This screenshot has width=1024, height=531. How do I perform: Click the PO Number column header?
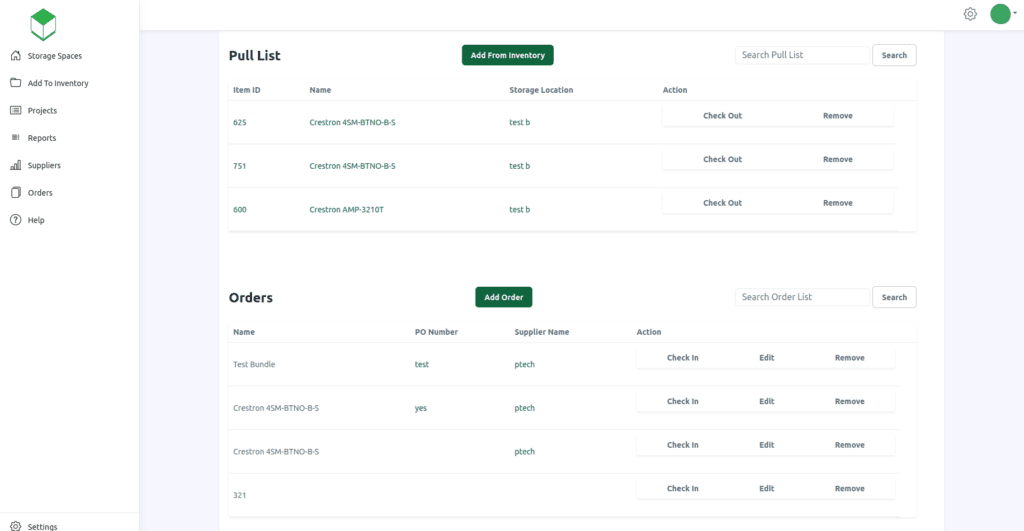pyautogui.click(x=436, y=332)
